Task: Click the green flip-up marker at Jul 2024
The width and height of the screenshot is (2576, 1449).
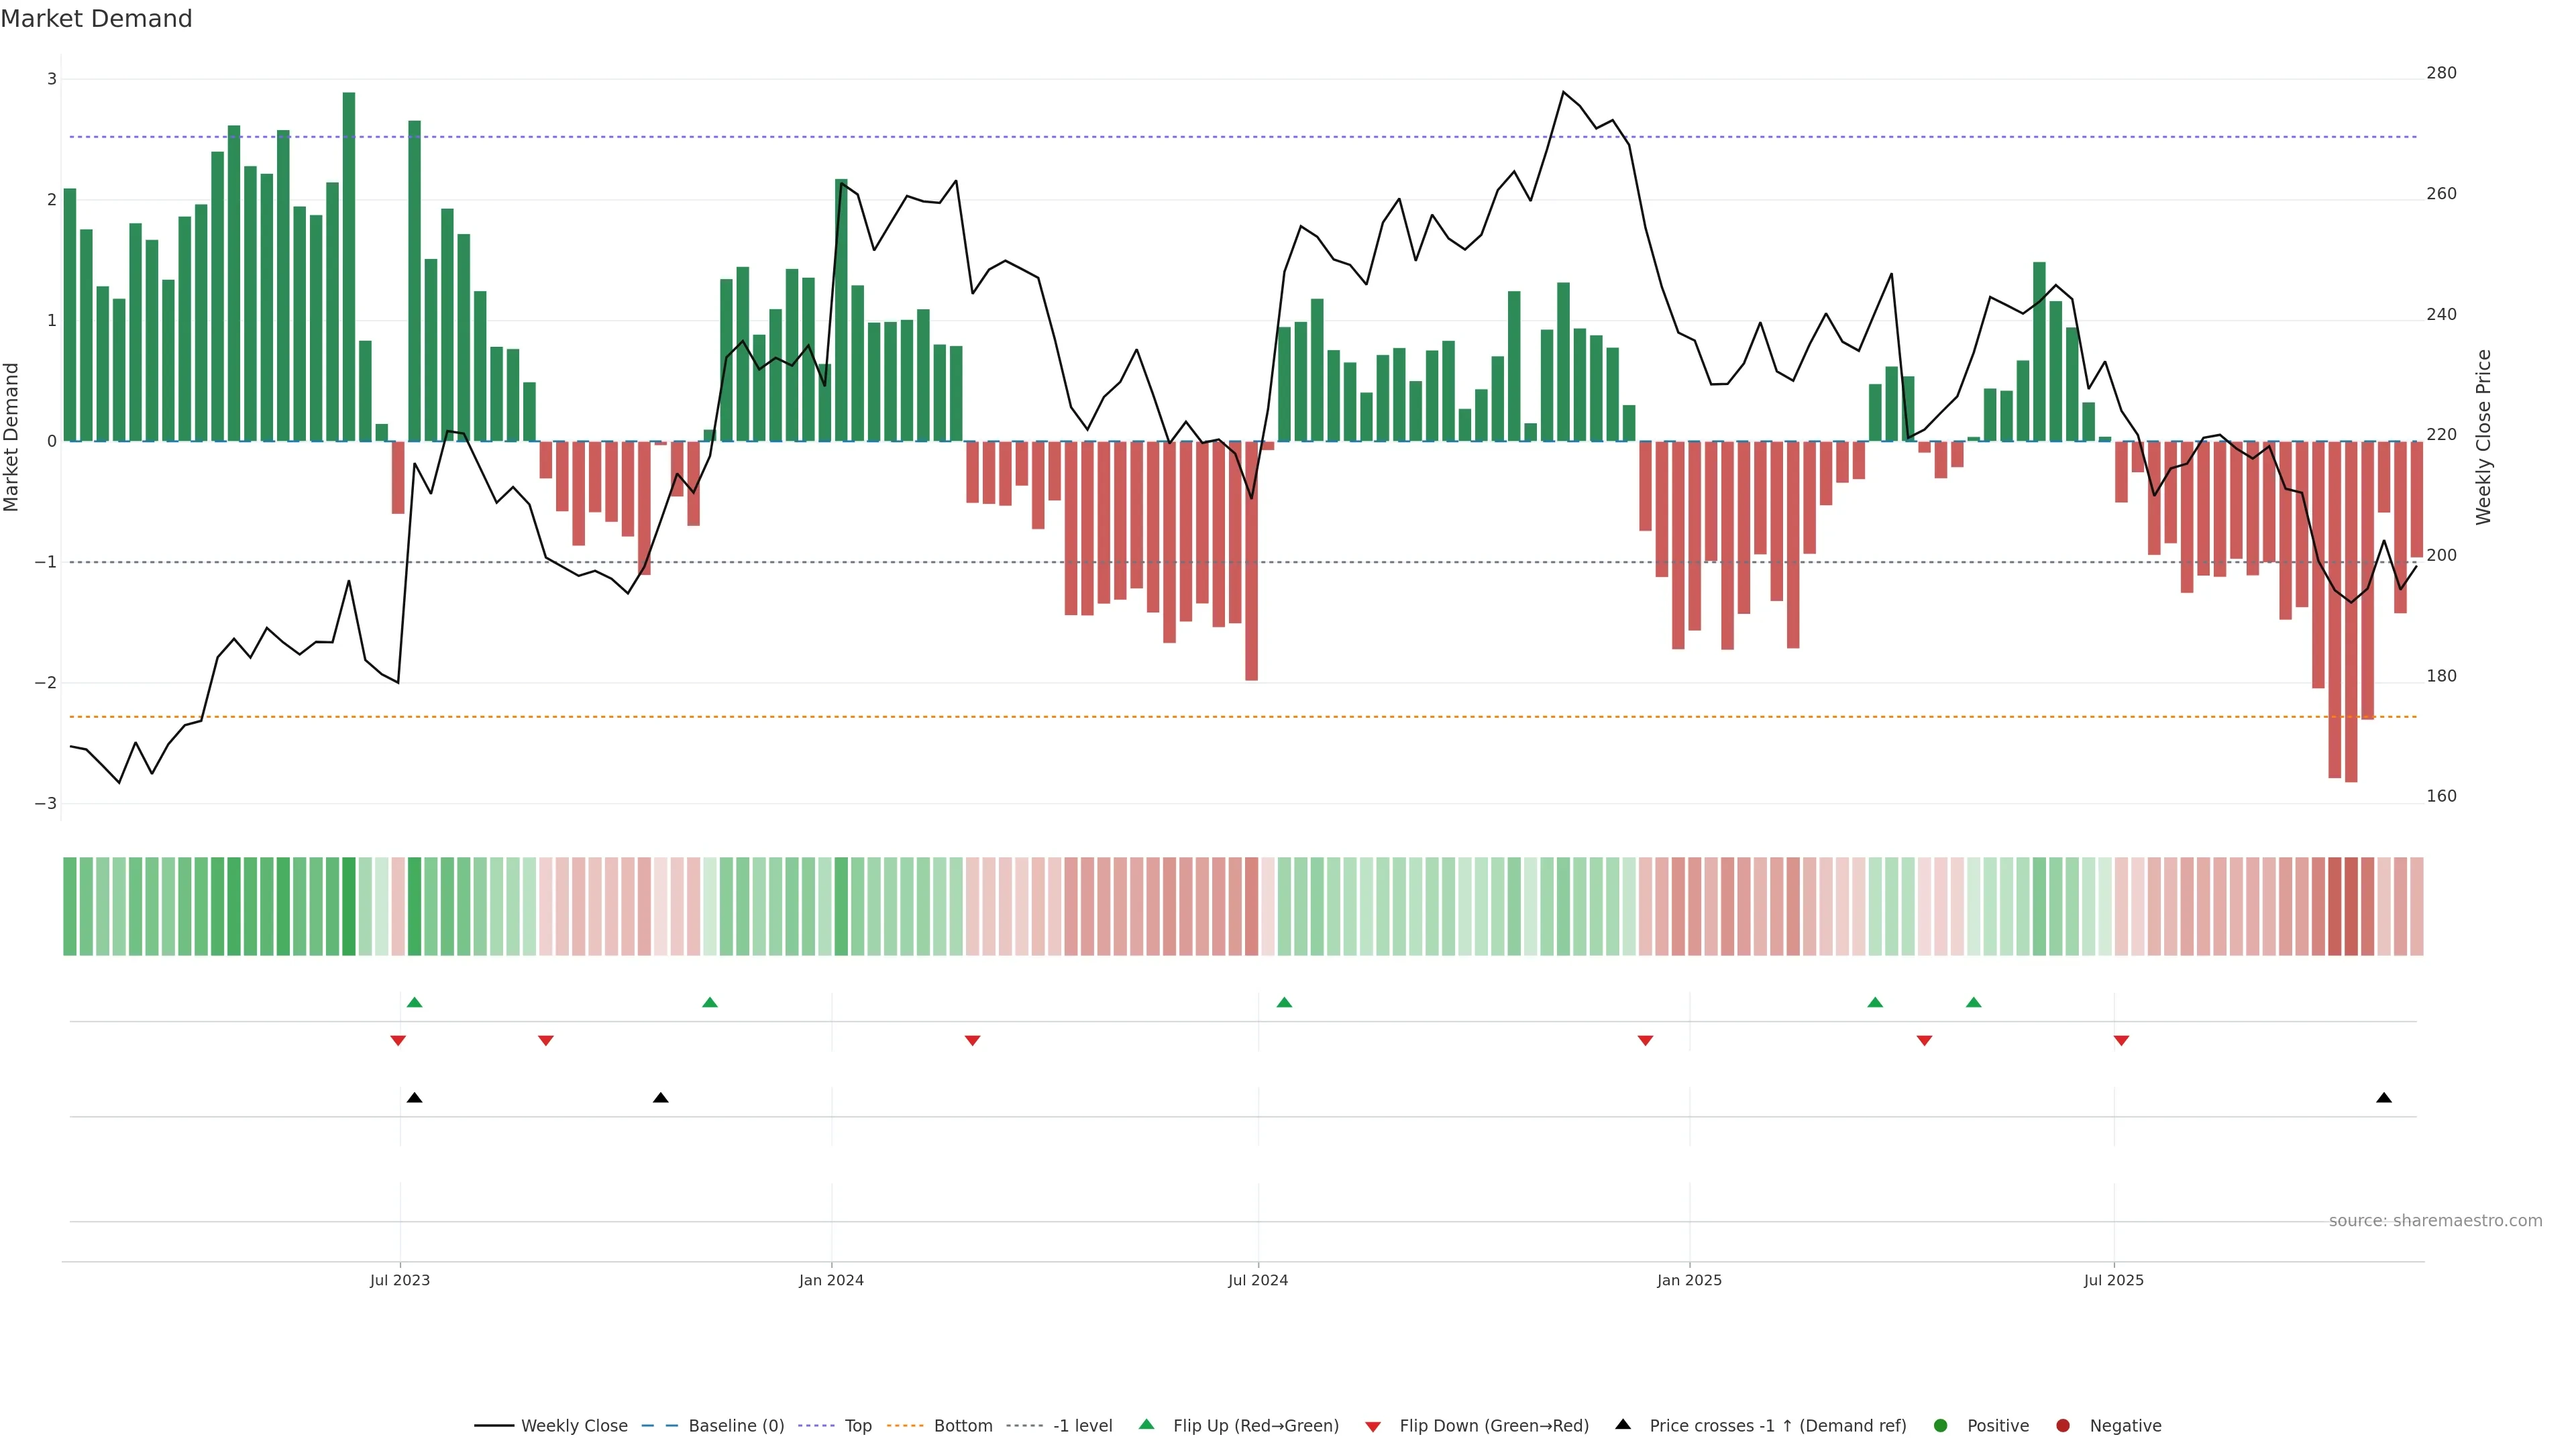Action: (x=1284, y=1002)
